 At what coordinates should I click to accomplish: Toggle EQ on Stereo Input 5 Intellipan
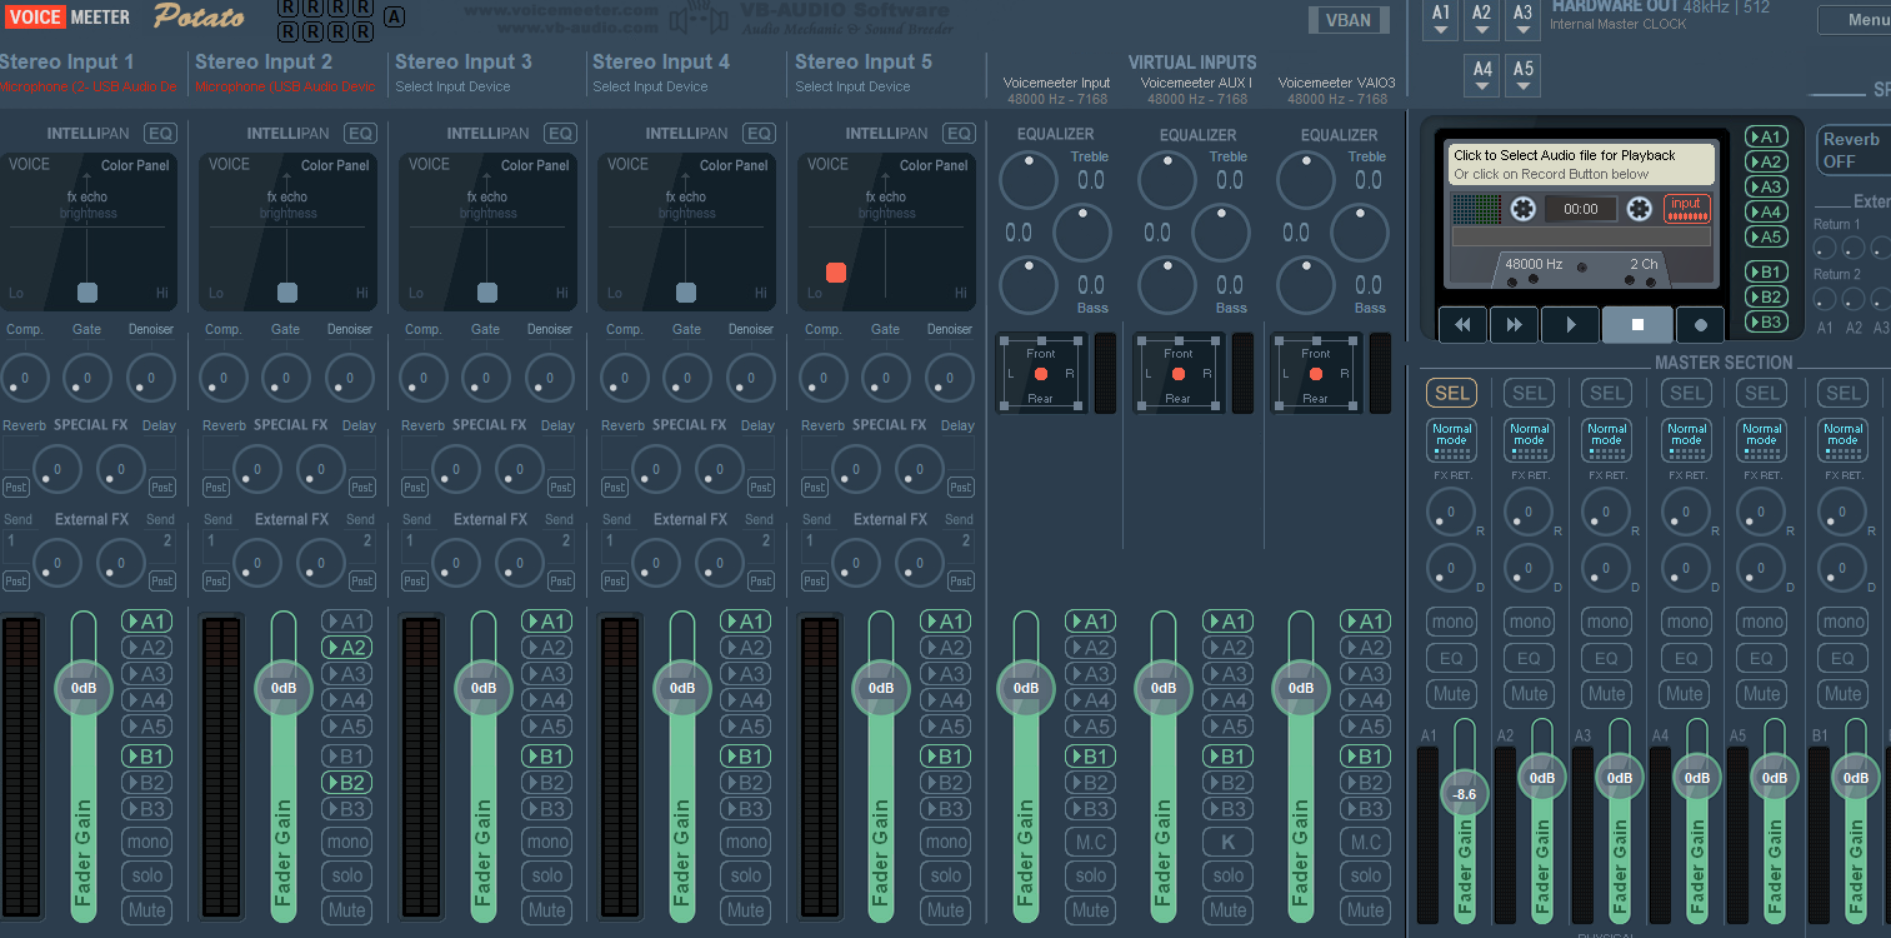click(x=959, y=133)
